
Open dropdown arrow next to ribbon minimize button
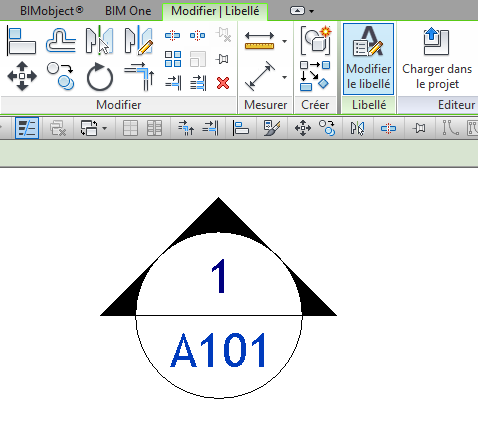click(x=311, y=11)
